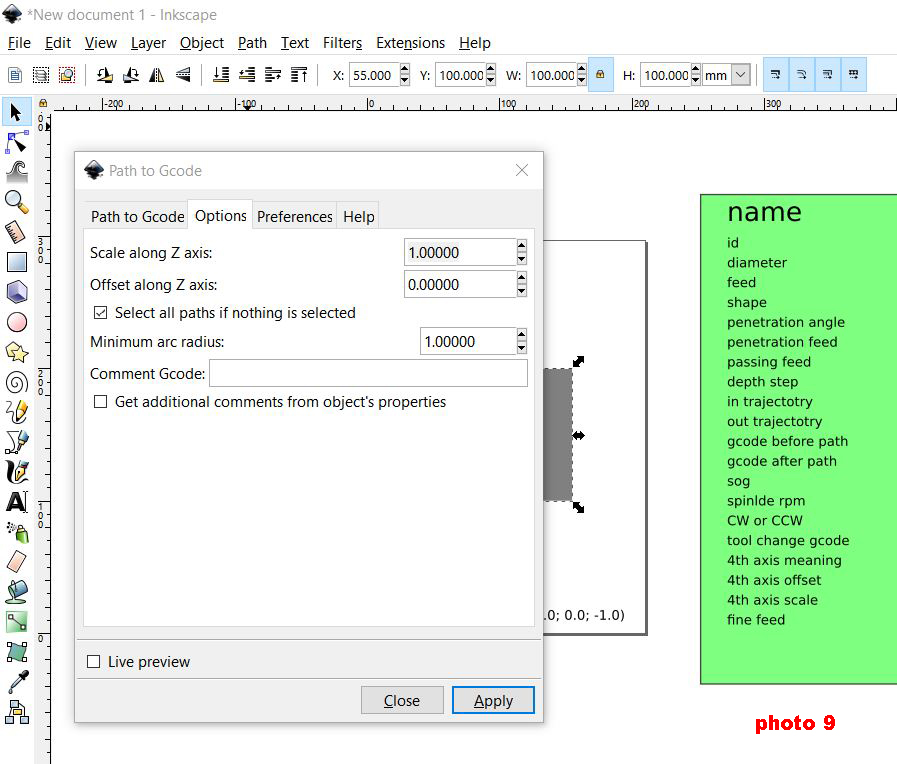Select the Bezier pen tool
Viewport: 897px width, 764px height.
click(16, 442)
